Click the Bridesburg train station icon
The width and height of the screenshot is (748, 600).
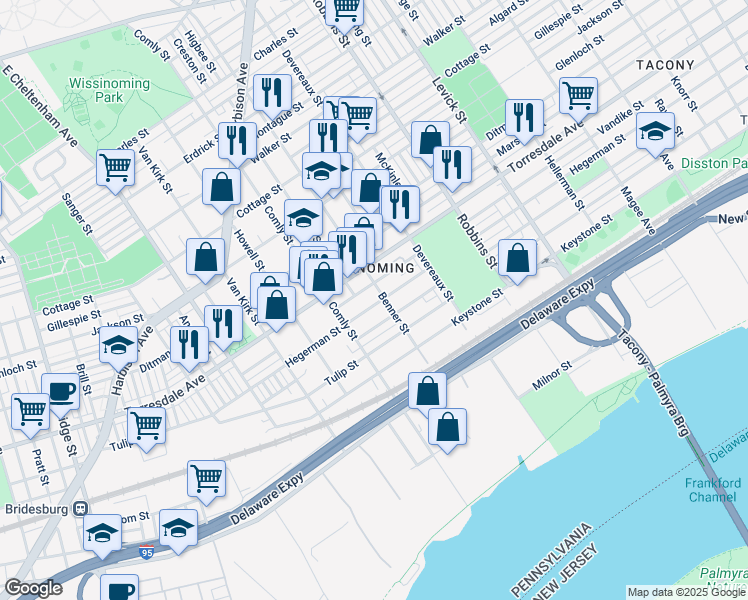(80, 509)
